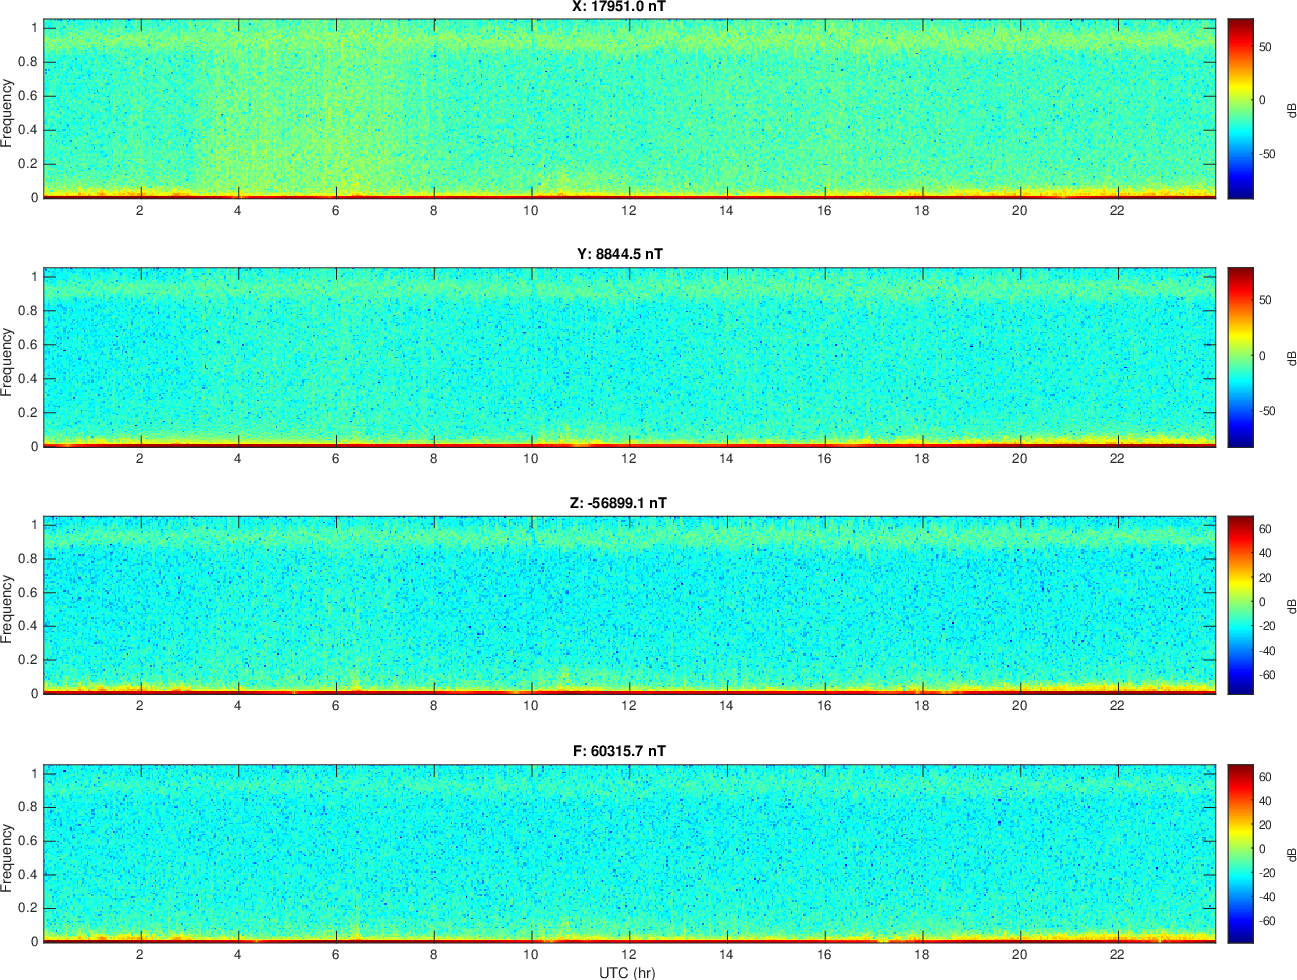
Task: Click the UTC (hr) axis label
Action: (627, 972)
